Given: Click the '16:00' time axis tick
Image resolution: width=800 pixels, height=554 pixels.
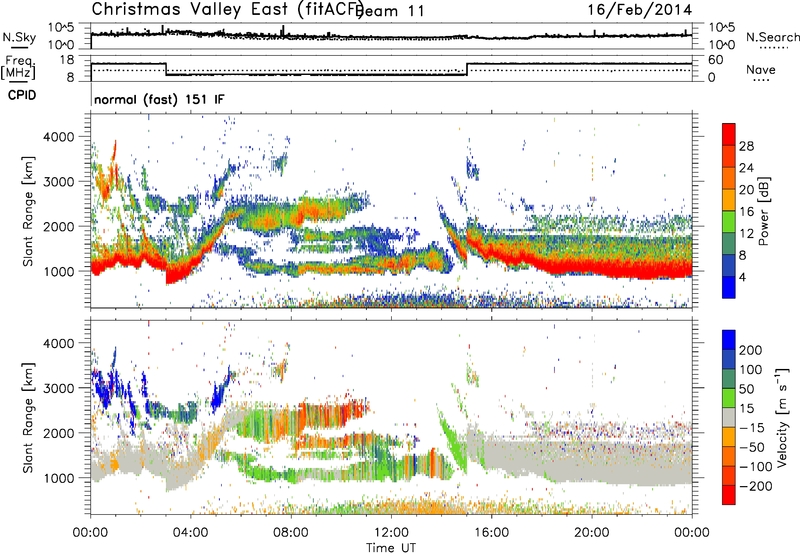Looking at the screenshot, I should [x=492, y=533].
